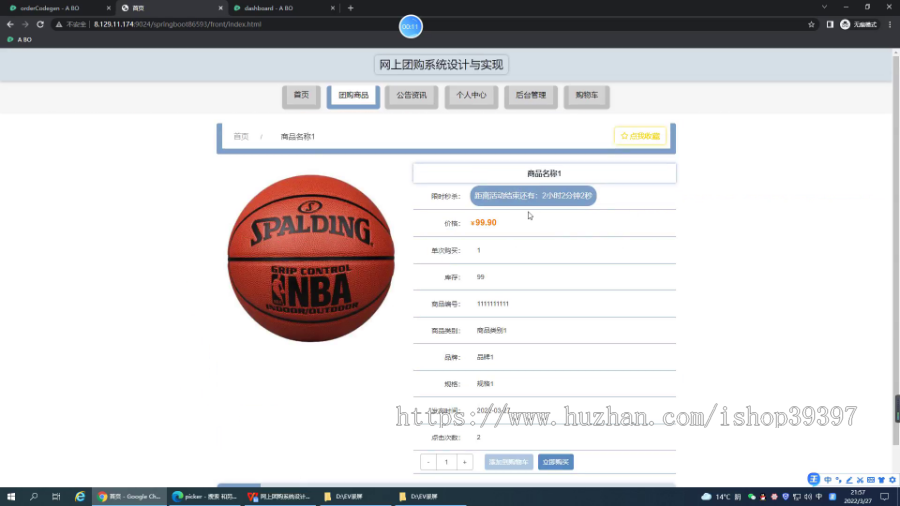Open Windows taskbar search
Screen dimensions: 900x506
click(34, 496)
